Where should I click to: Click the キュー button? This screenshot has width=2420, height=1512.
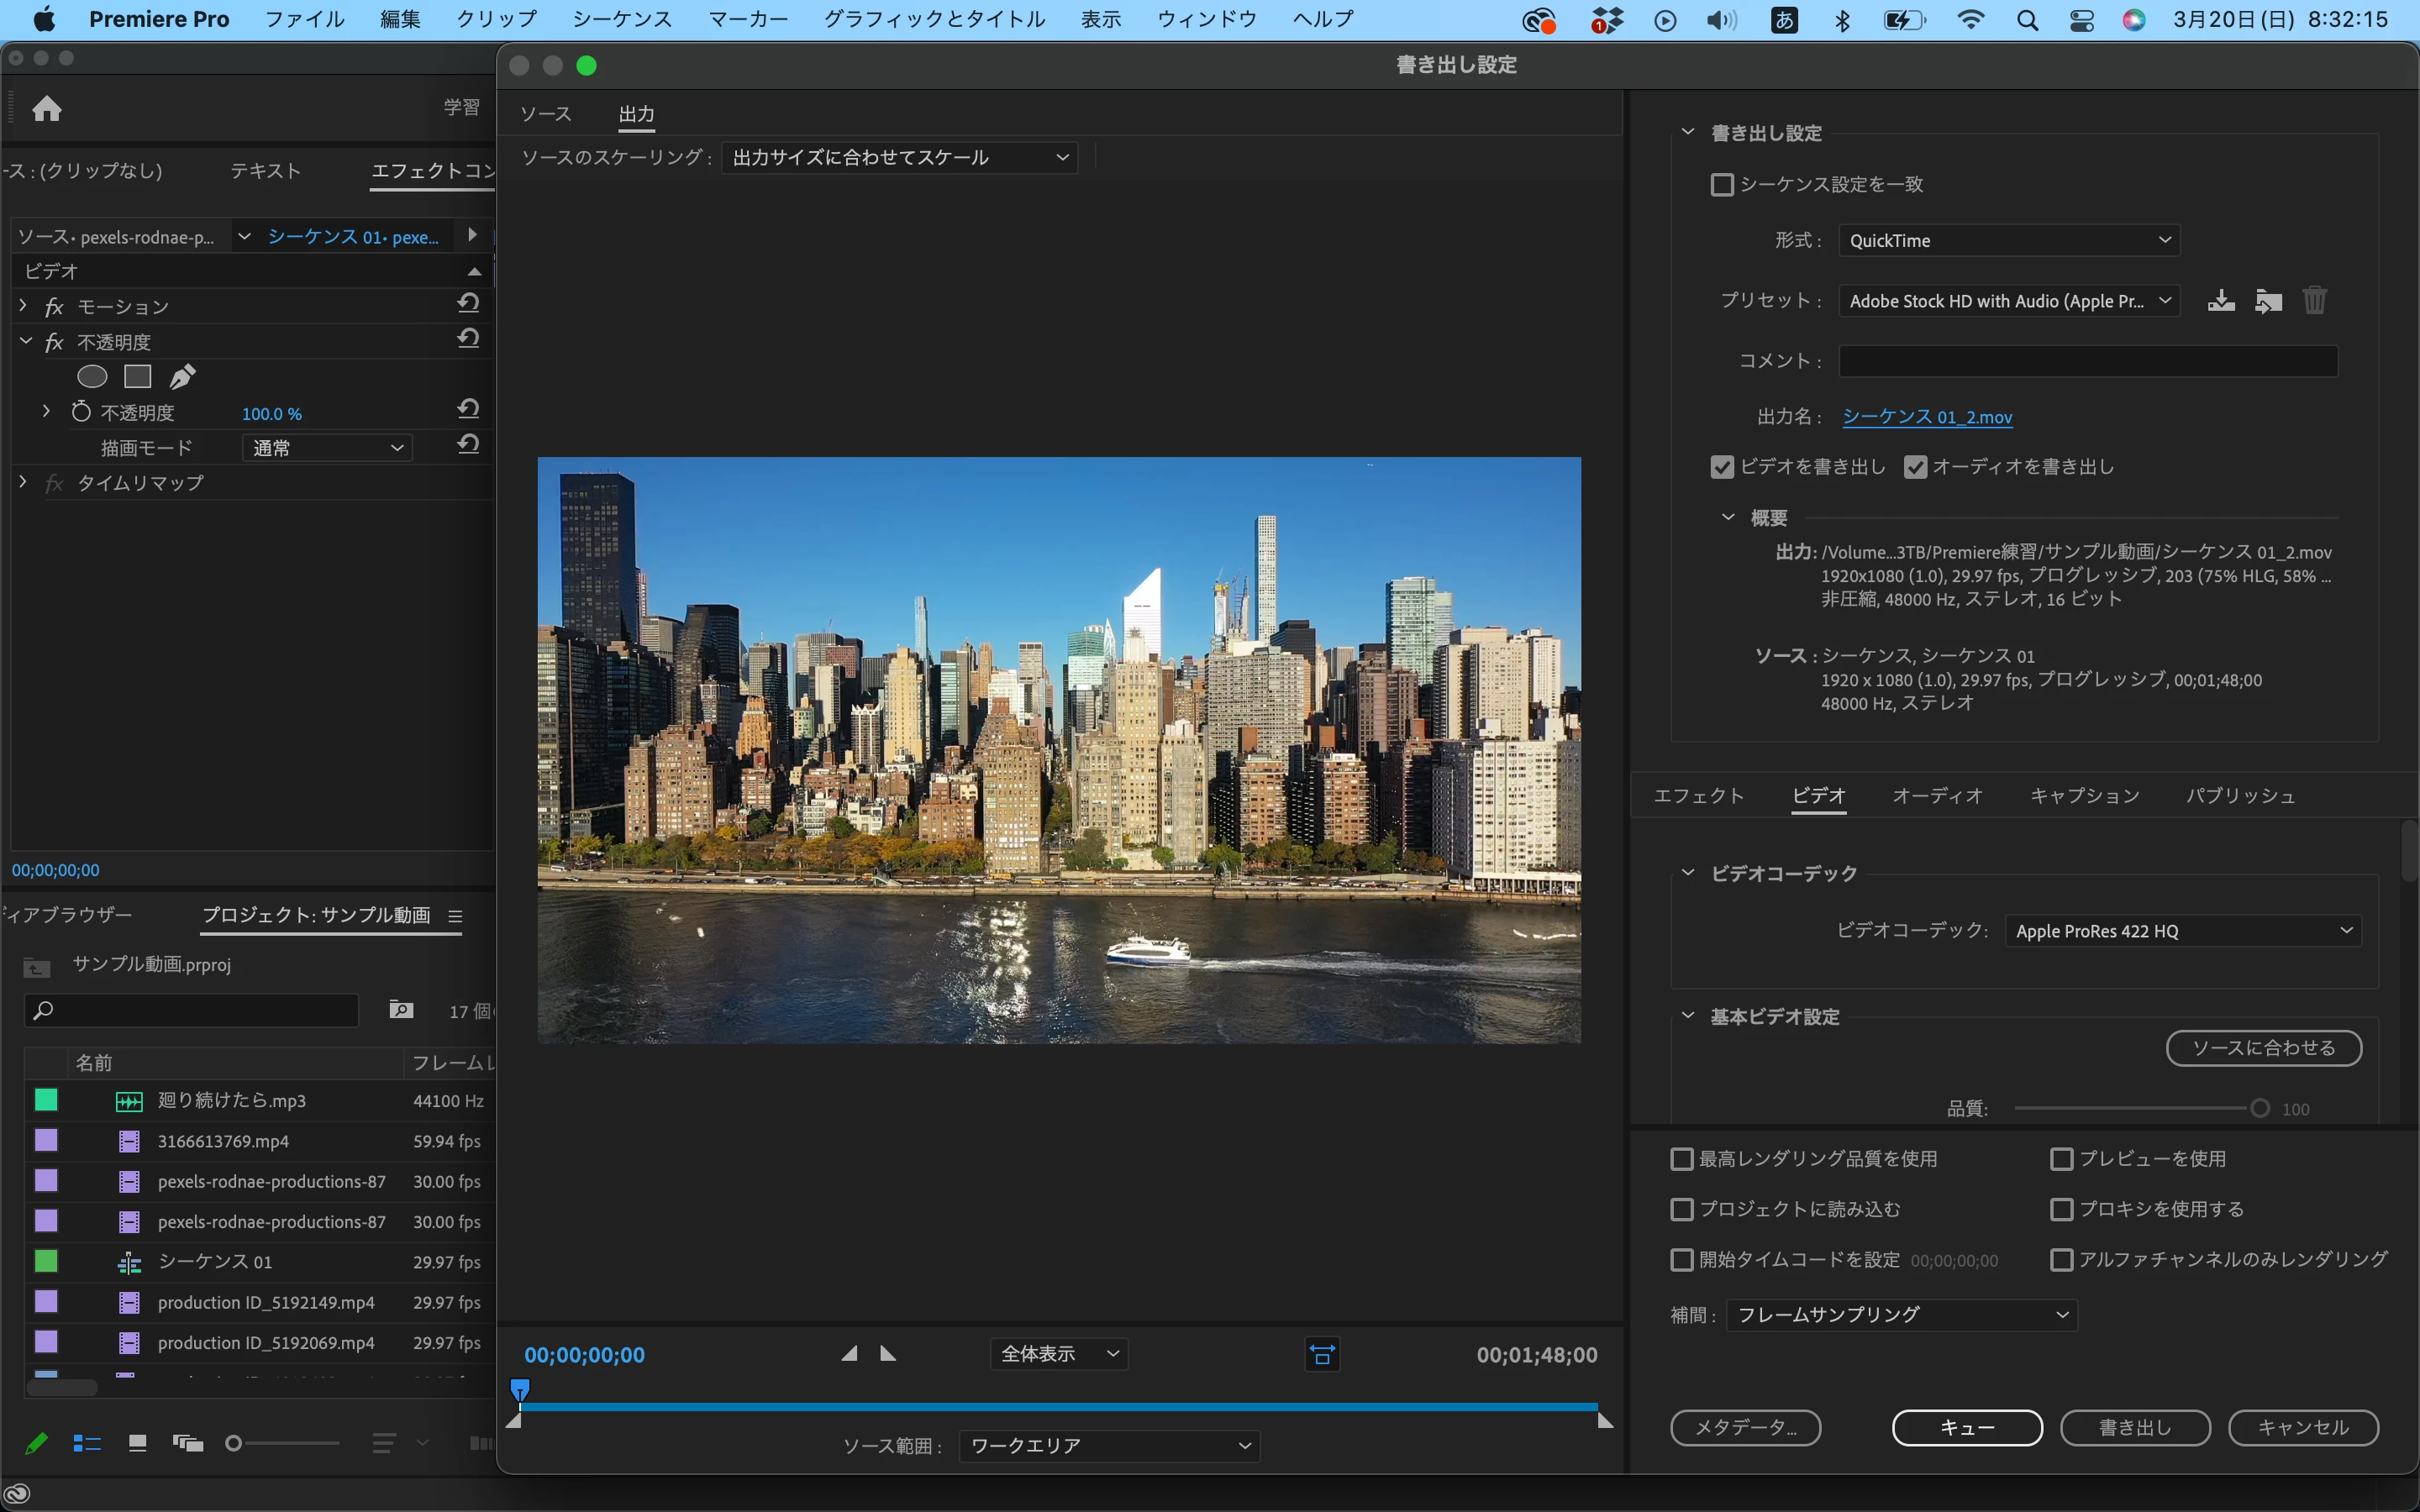pos(1966,1427)
